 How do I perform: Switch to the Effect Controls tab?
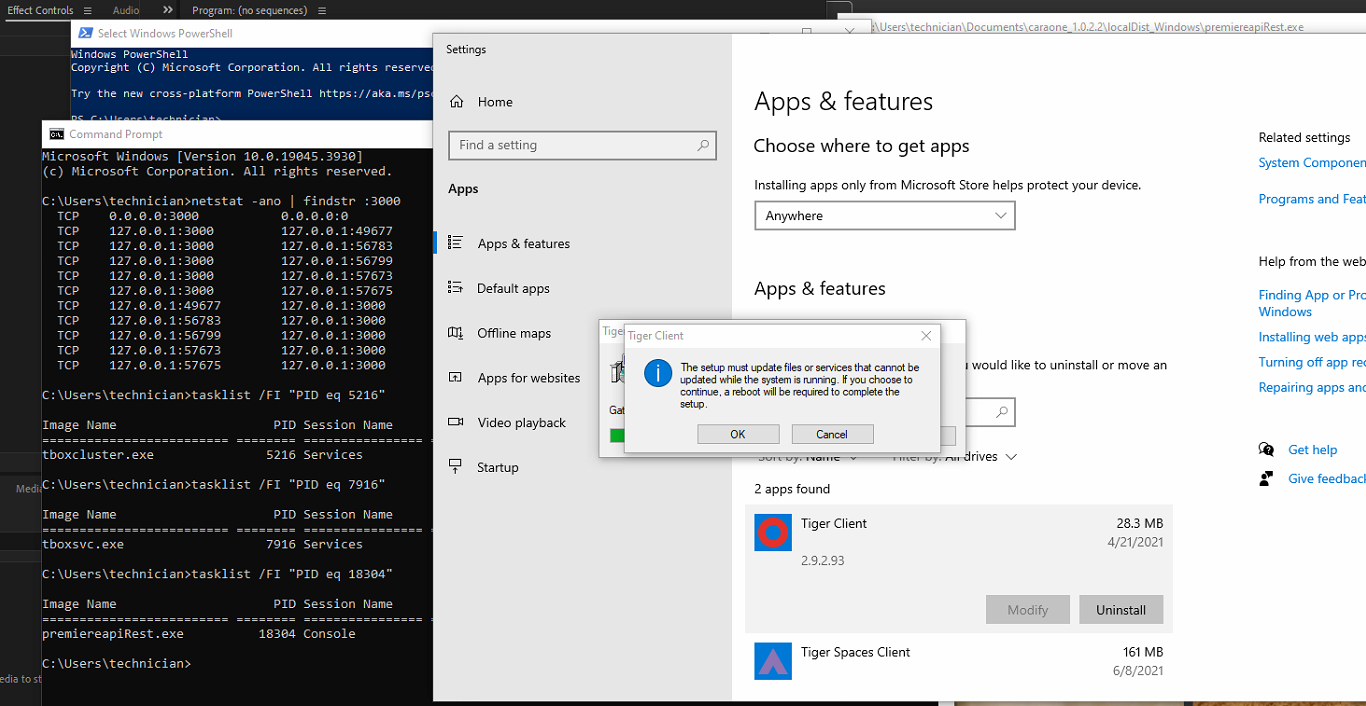pyautogui.click(x=40, y=10)
